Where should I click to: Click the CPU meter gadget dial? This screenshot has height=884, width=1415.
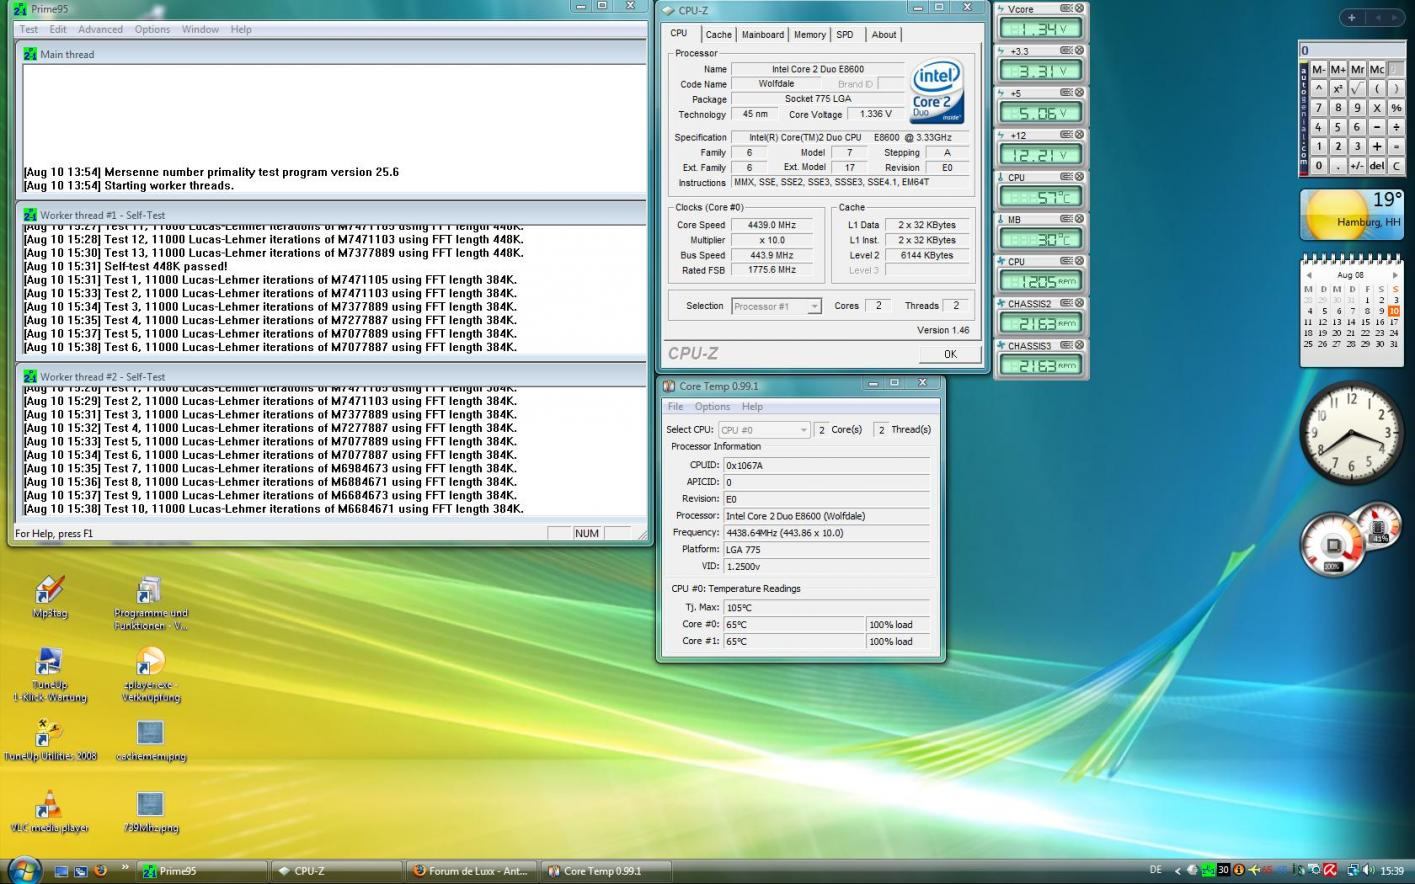1334,545
